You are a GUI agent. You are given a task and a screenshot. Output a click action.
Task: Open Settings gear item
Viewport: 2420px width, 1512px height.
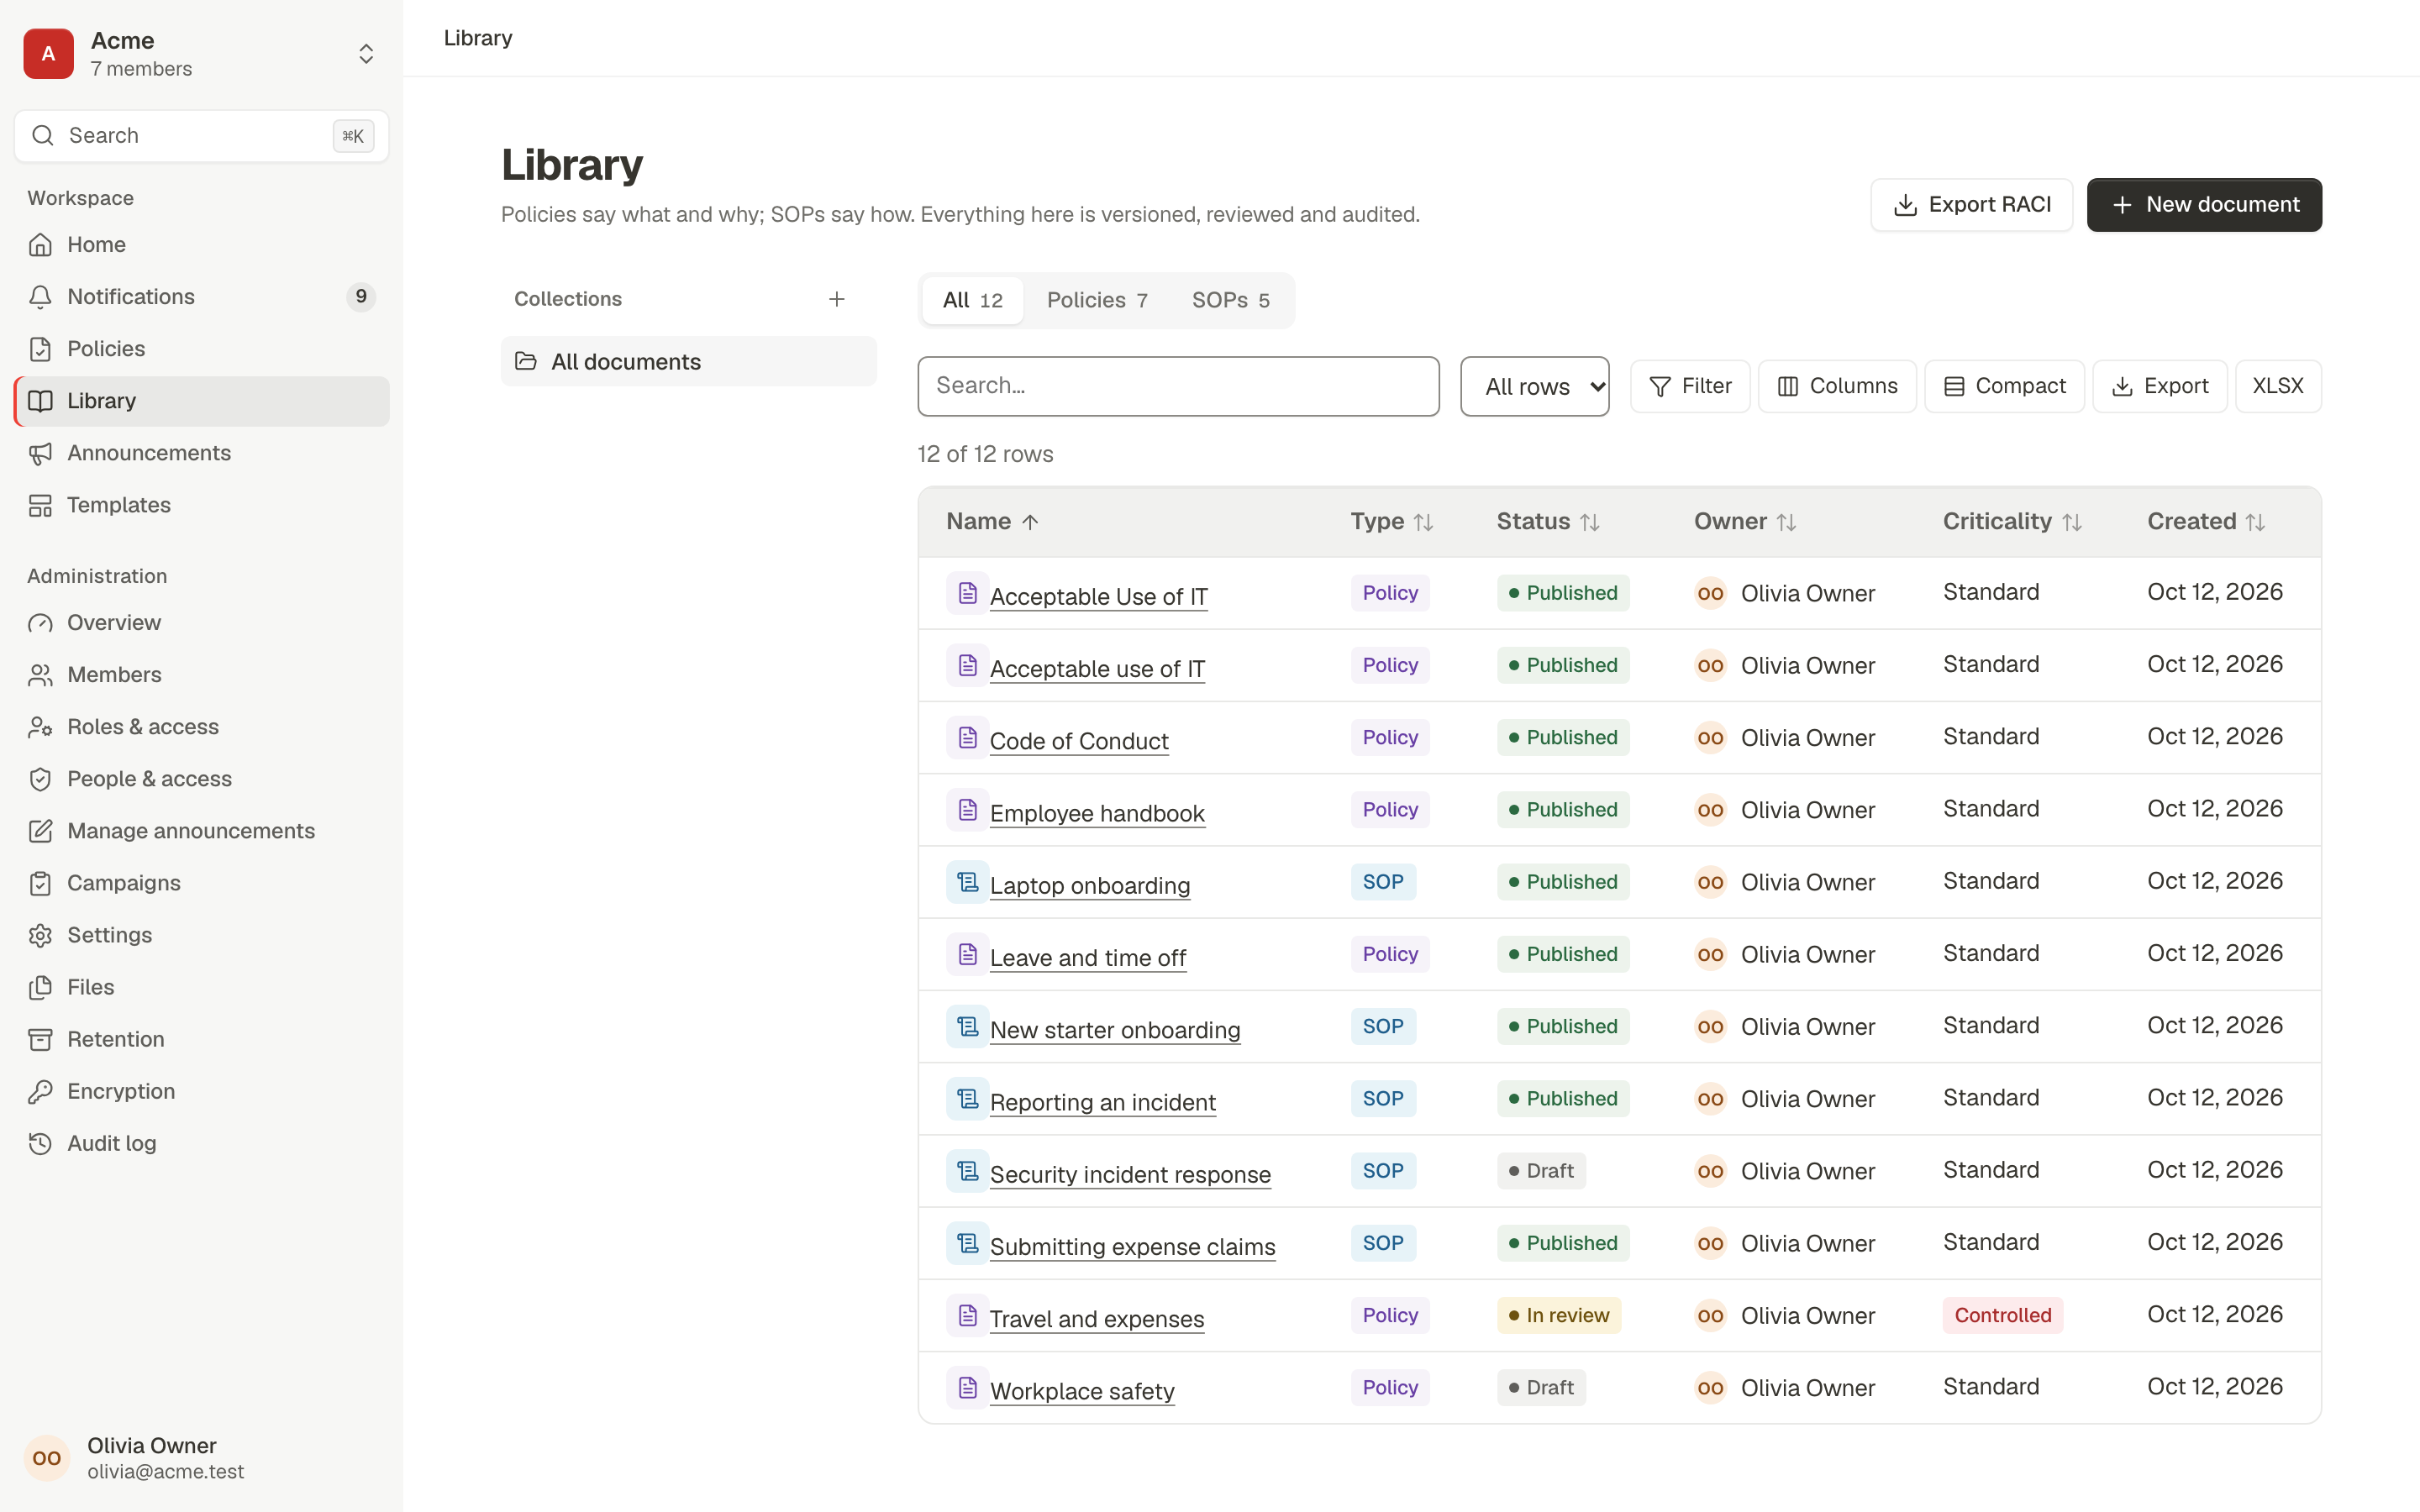[x=201, y=935]
